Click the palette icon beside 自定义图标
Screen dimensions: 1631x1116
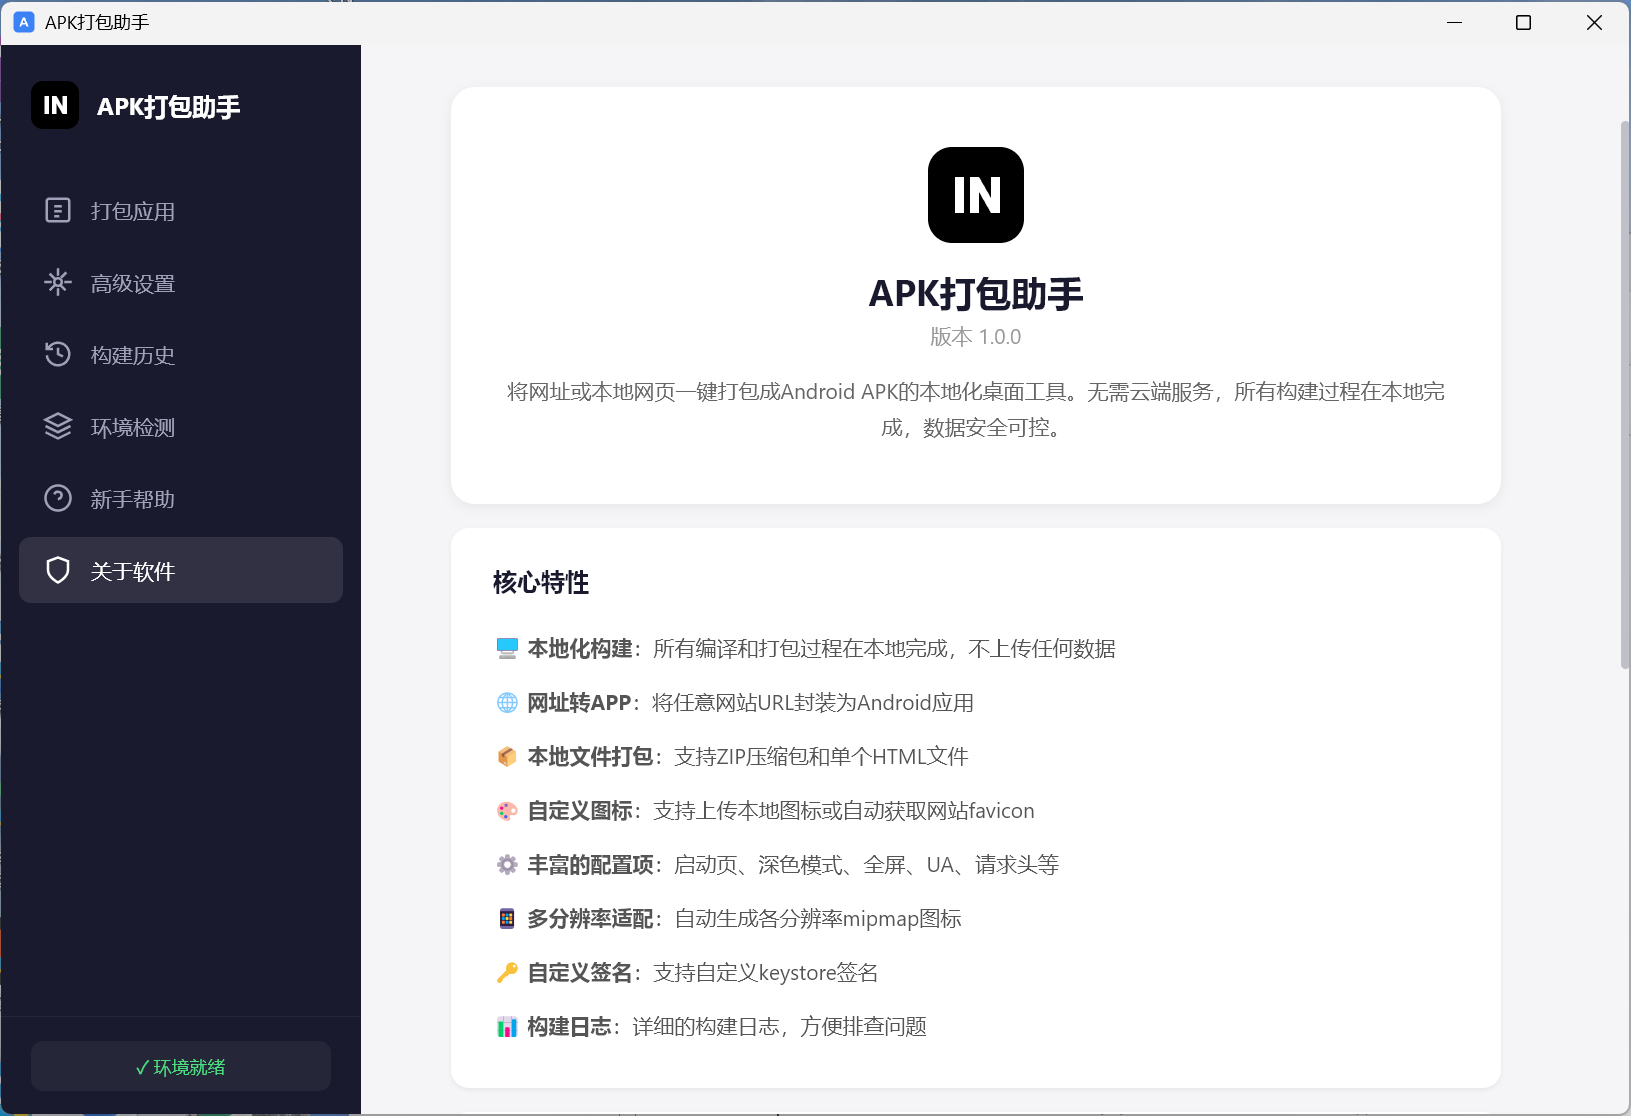tap(507, 810)
